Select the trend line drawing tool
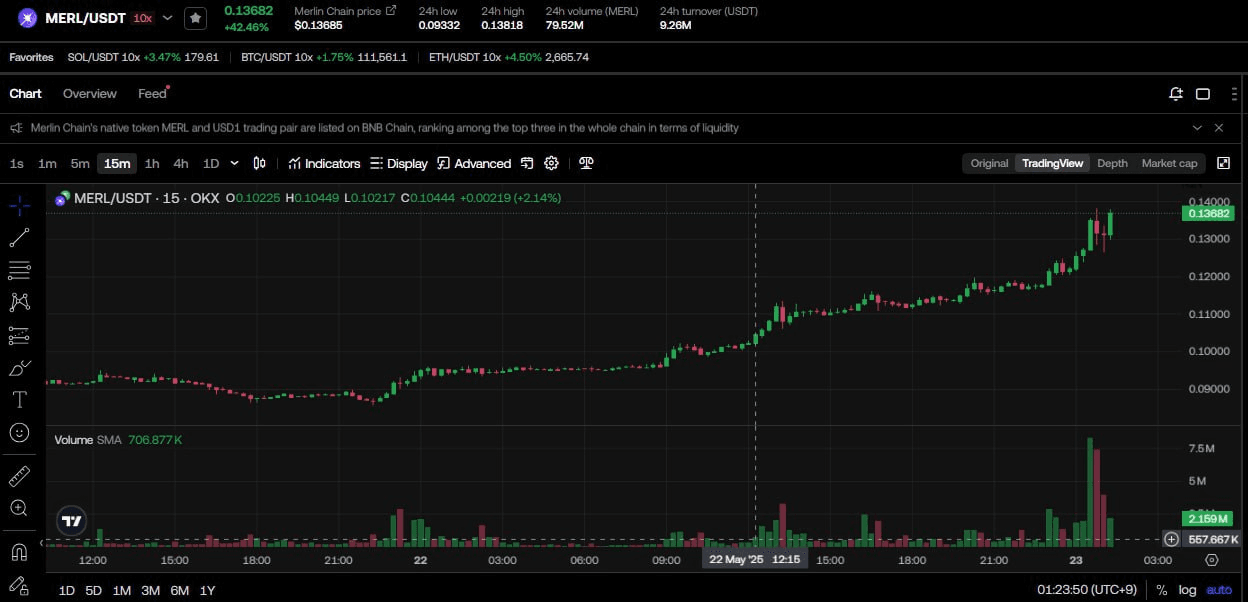This screenshot has height=602, width=1248. click(x=19, y=238)
